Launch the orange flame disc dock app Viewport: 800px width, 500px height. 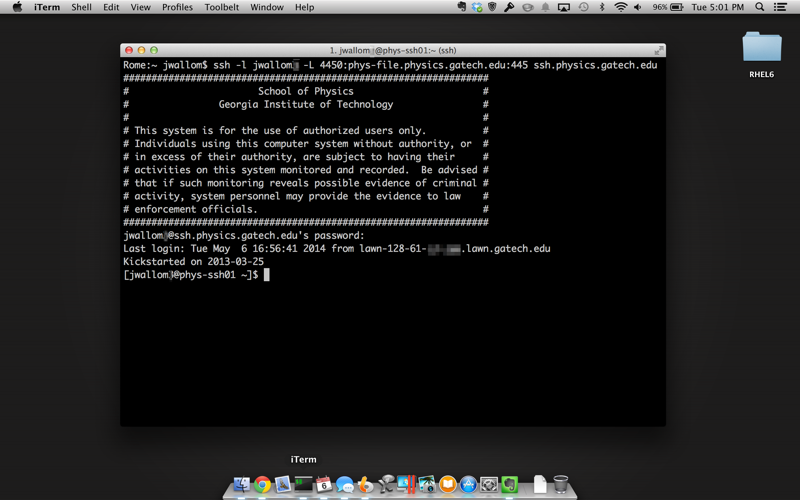pos(365,484)
